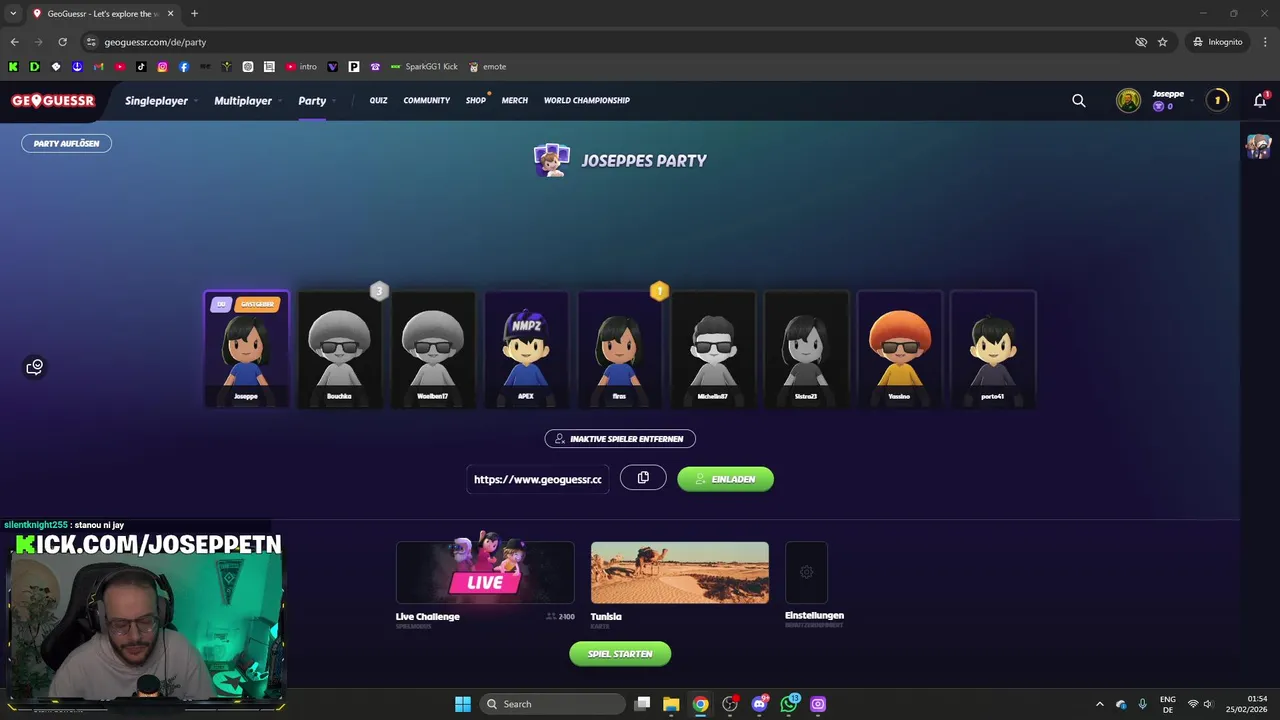
Task: Select the Bouchka player card
Action: (x=339, y=349)
